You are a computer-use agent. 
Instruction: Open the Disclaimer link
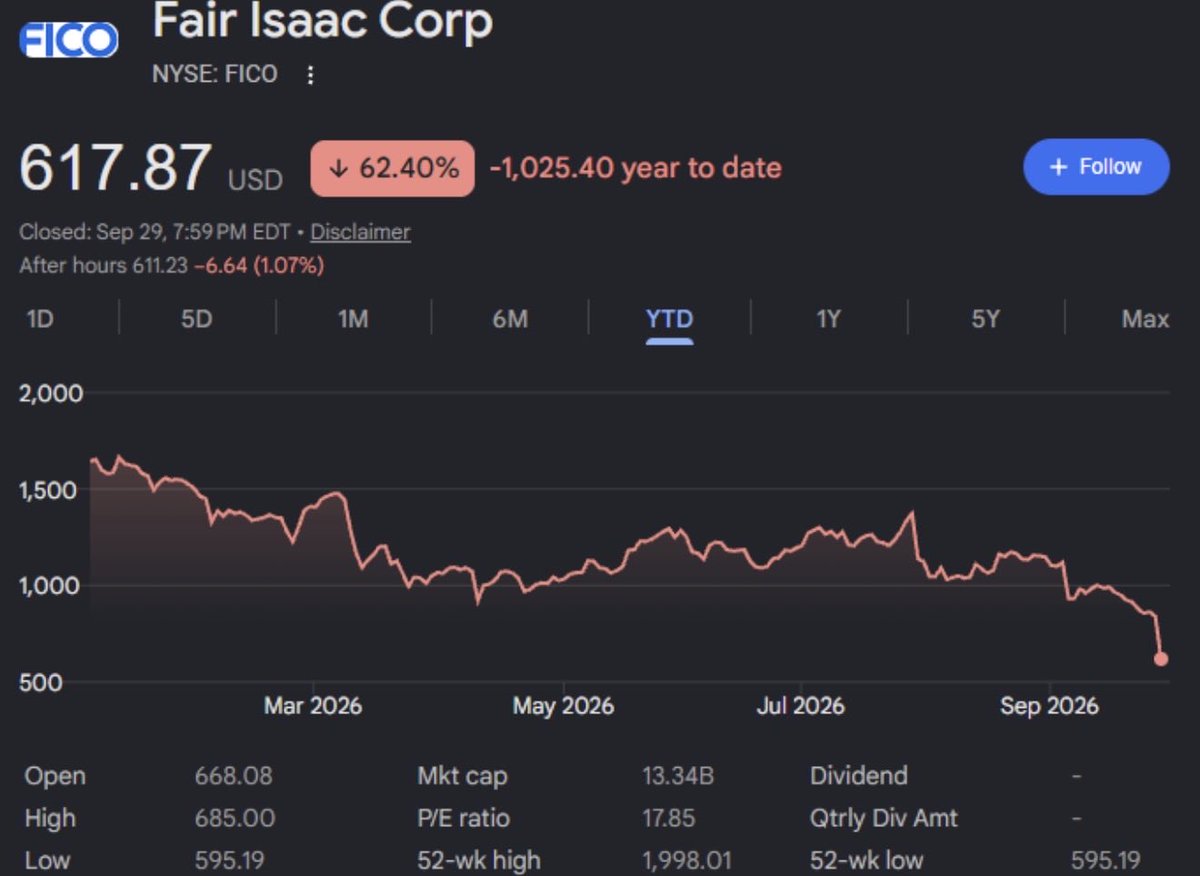point(360,232)
